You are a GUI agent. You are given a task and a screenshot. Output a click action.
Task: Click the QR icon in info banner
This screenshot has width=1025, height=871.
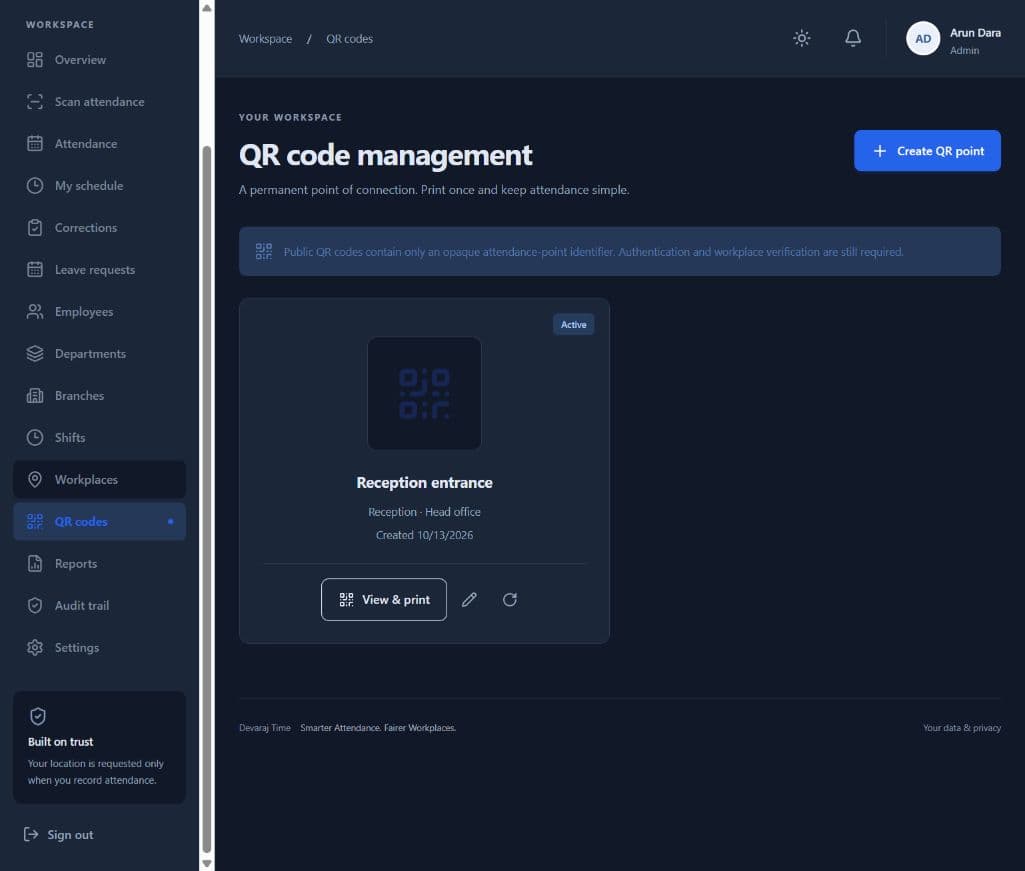click(x=263, y=252)
